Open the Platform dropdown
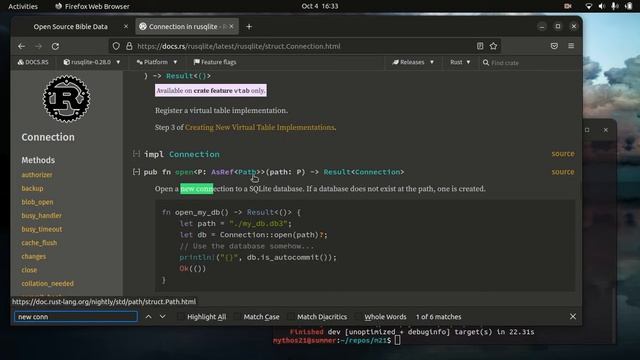The width and height of the screenshot is (640, 360). pos(157,62)
